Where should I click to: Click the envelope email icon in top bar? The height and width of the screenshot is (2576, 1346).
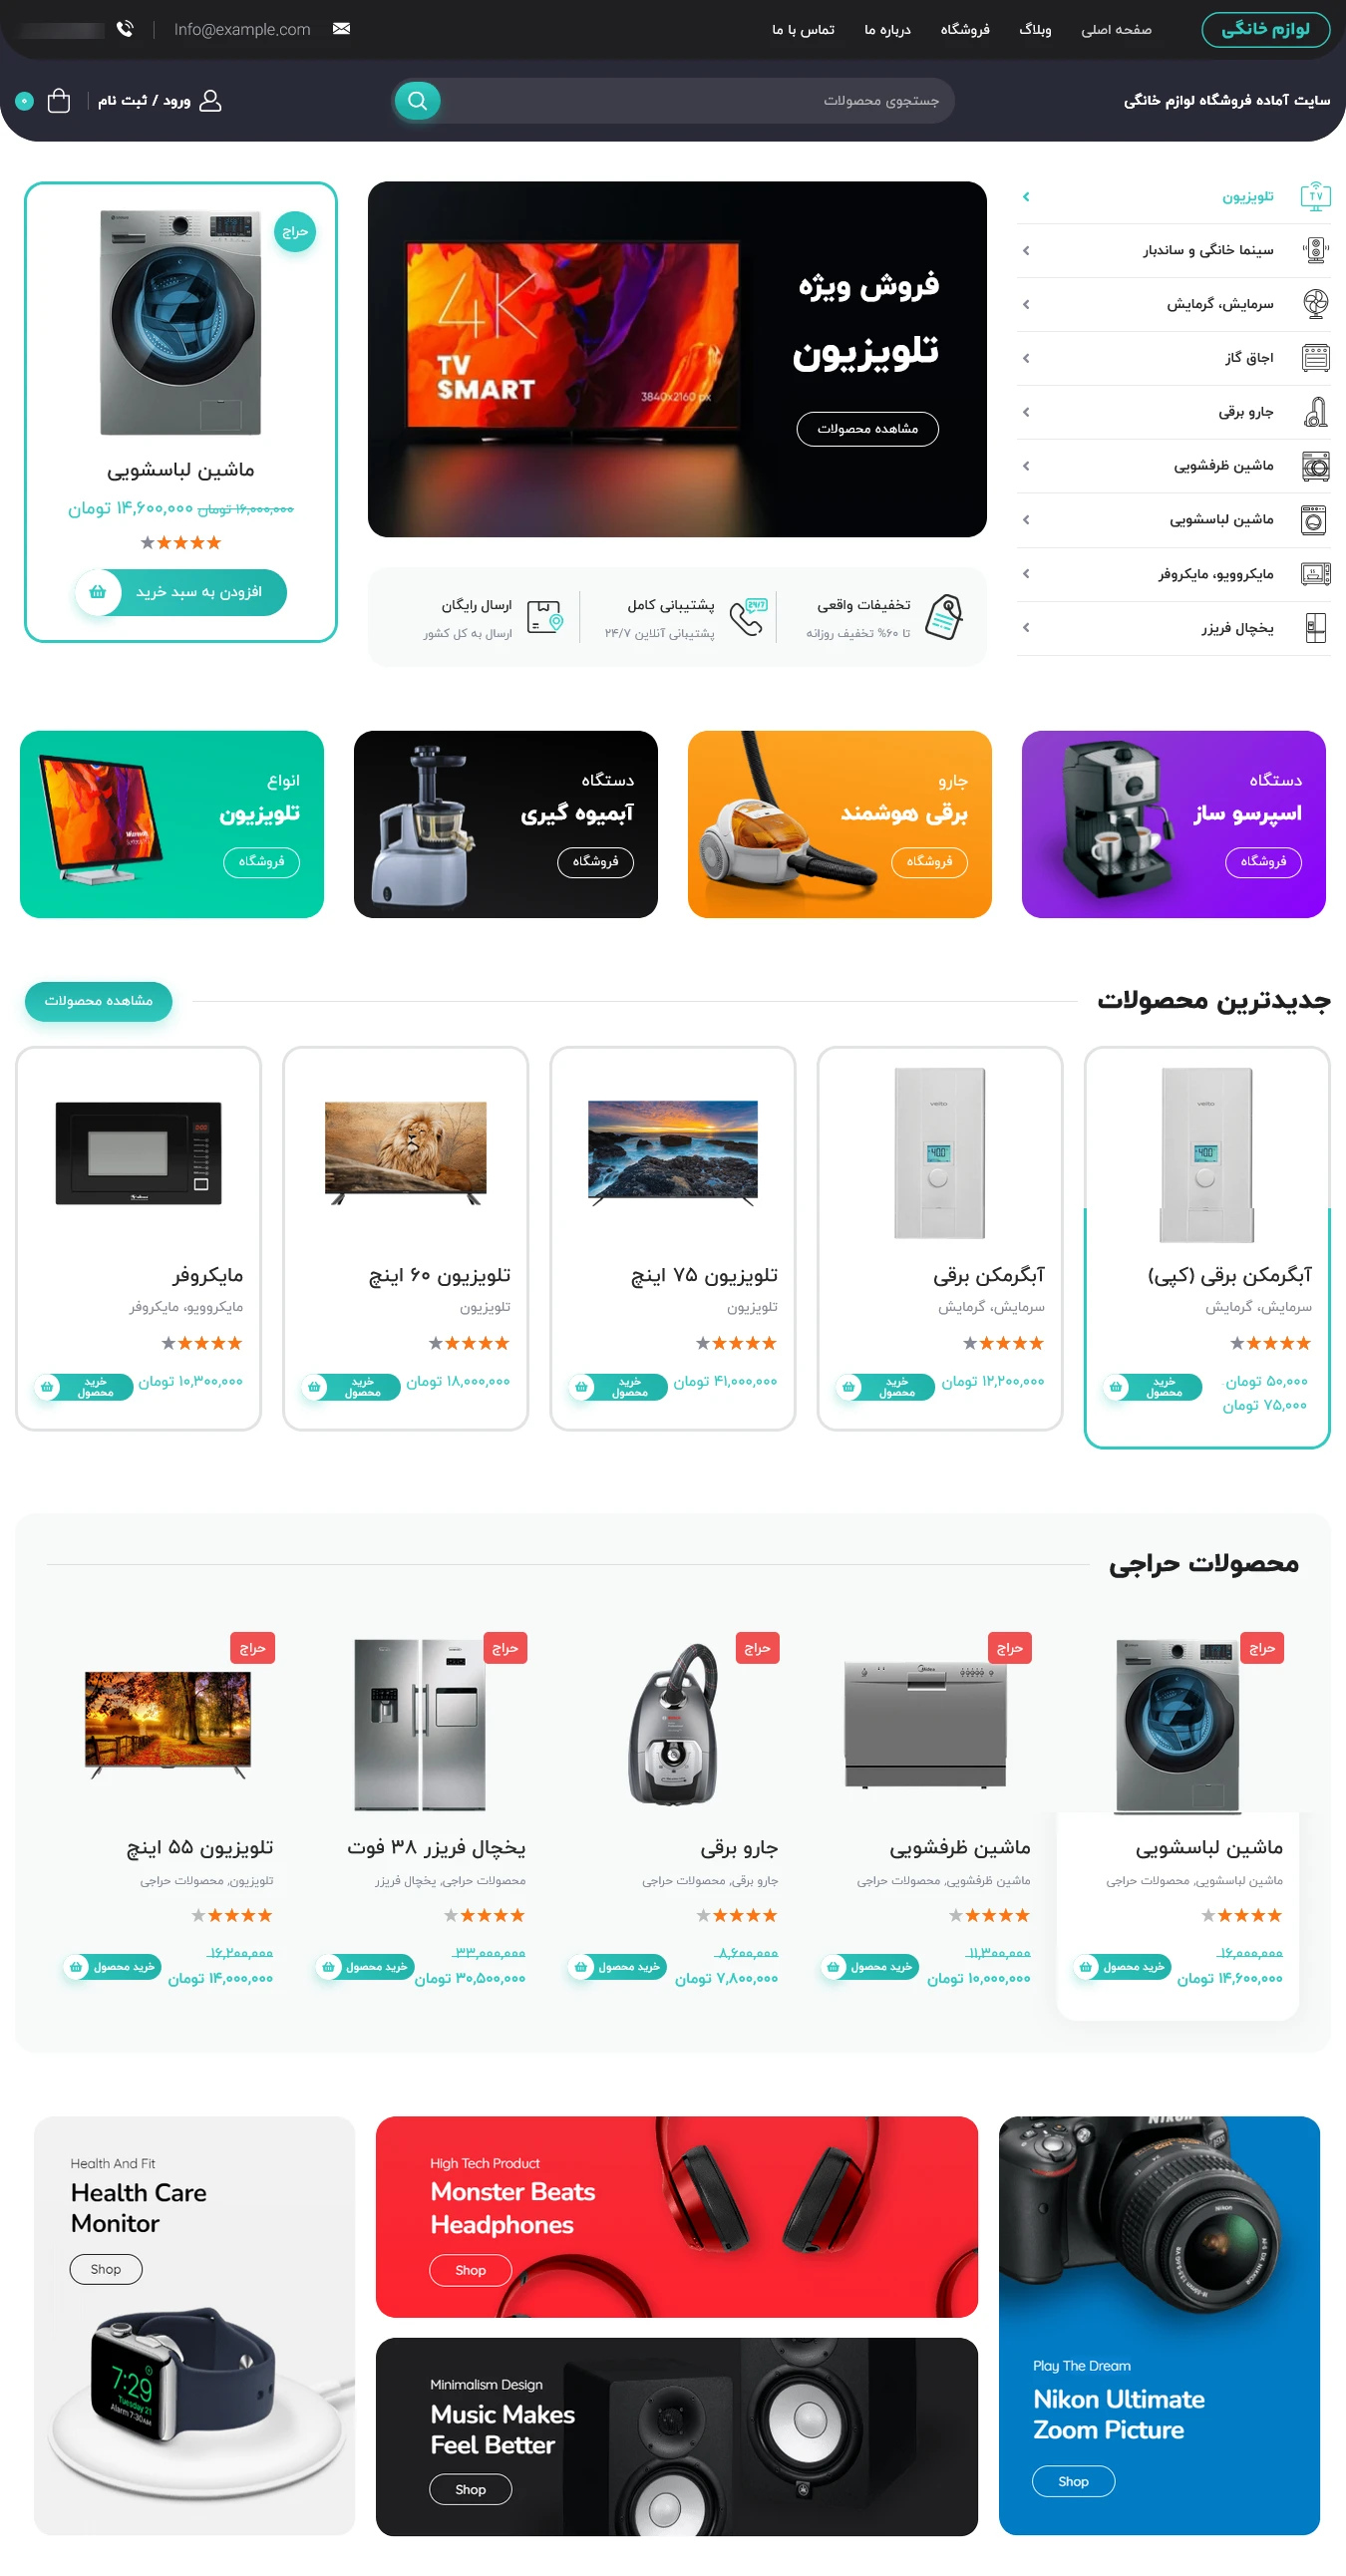[x=341, y=29]
